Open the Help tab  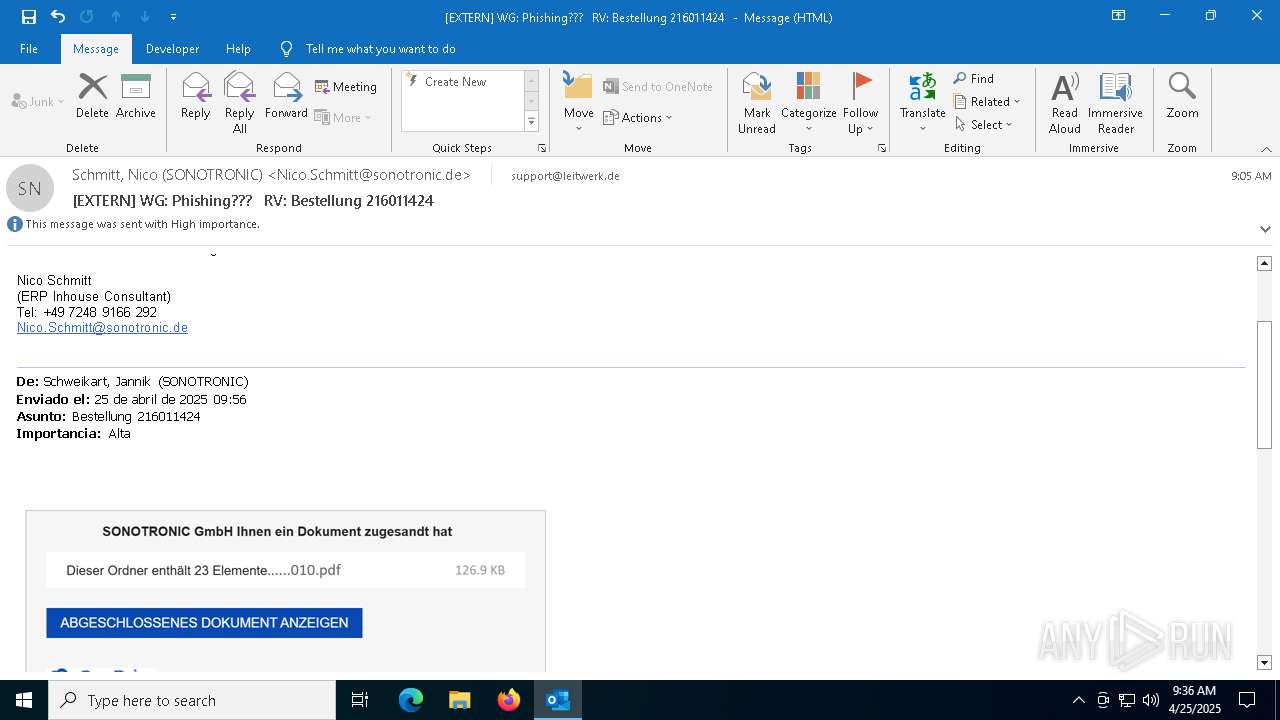tap(238, 48)
